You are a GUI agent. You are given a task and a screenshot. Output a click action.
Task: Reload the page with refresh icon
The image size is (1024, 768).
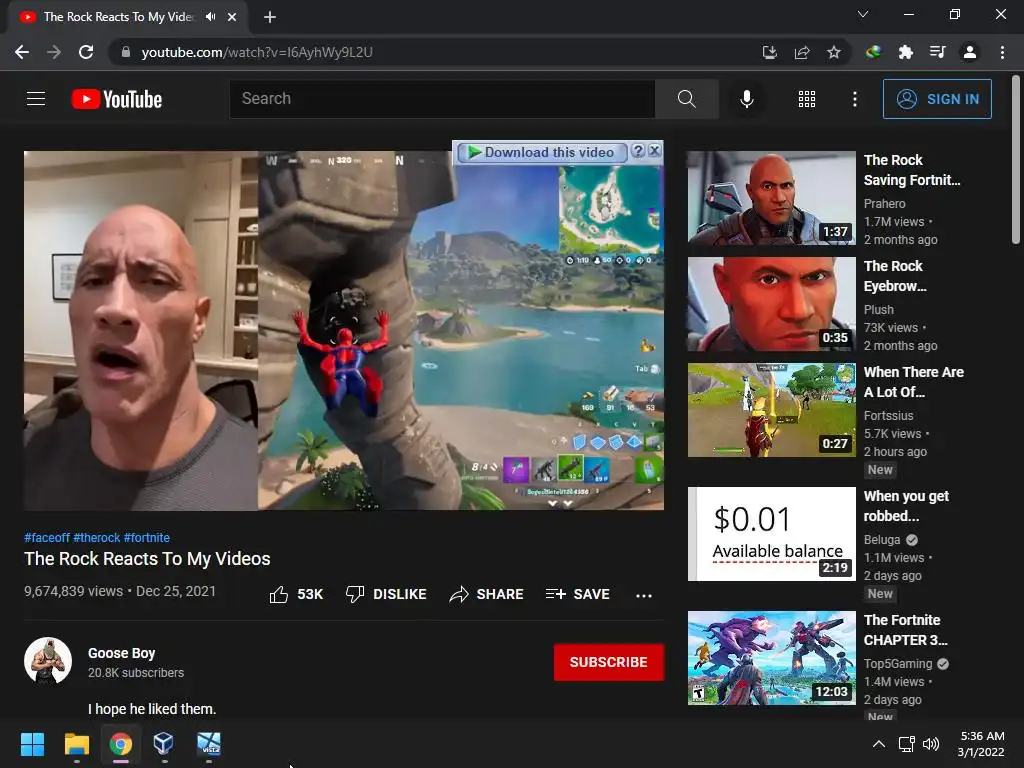pyautogui.click(x=86, y=52)
